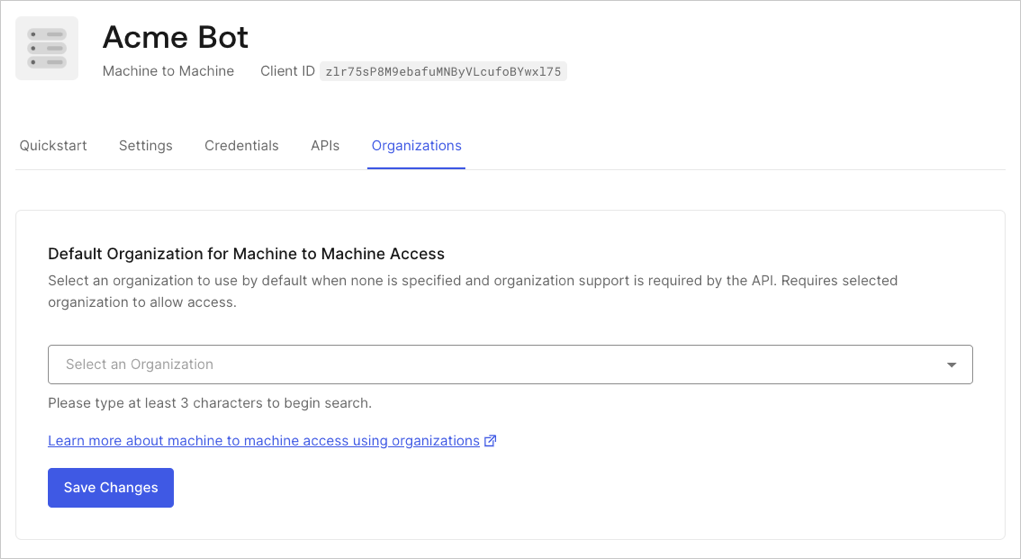This screenshot has width=1021, height=559.
Task: Focus the Select an Organization search field
Action: (x=510, y=365)
